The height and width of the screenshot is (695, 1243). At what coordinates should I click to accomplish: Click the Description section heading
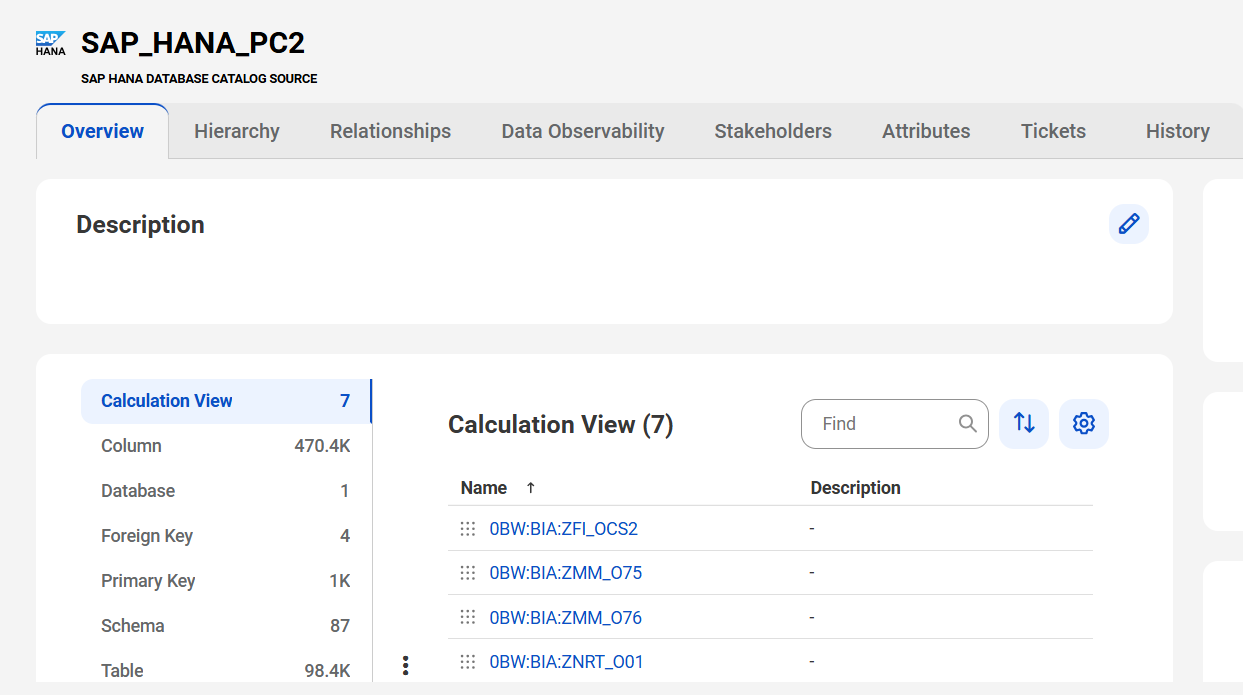140,225
